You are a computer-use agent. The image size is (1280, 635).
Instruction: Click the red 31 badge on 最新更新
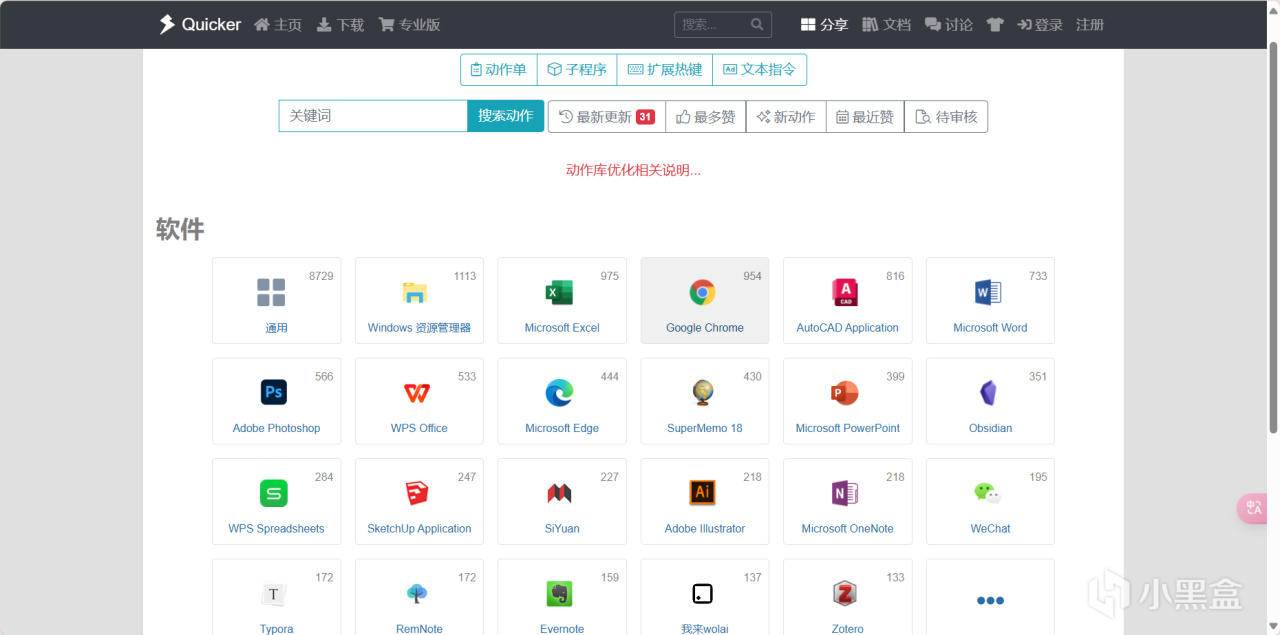click(645, 117)
